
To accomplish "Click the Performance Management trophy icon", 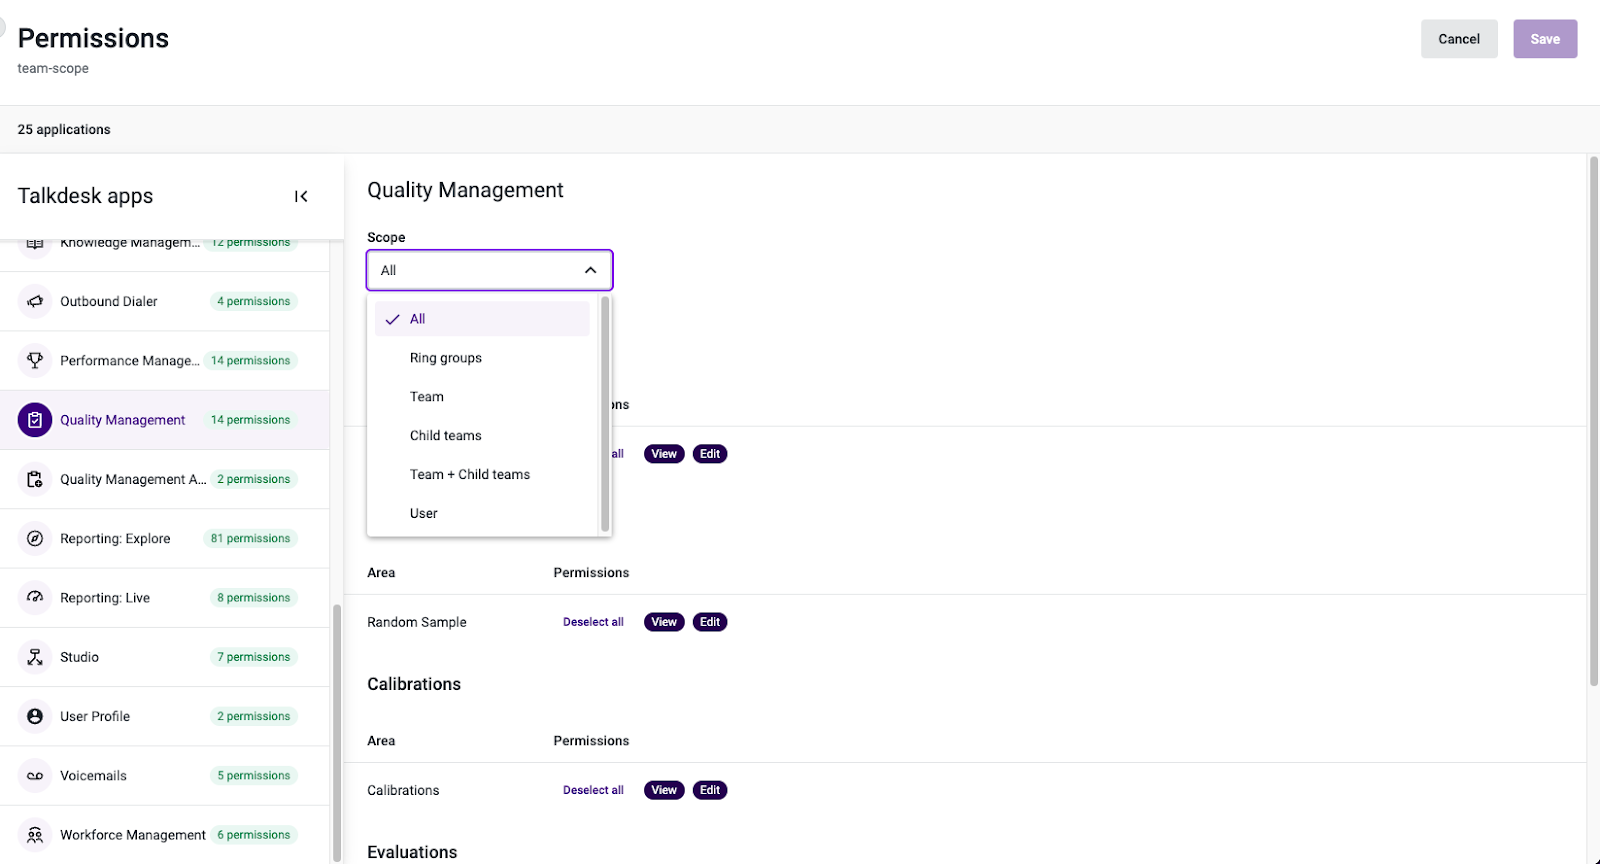I will [x=35, y=360].
